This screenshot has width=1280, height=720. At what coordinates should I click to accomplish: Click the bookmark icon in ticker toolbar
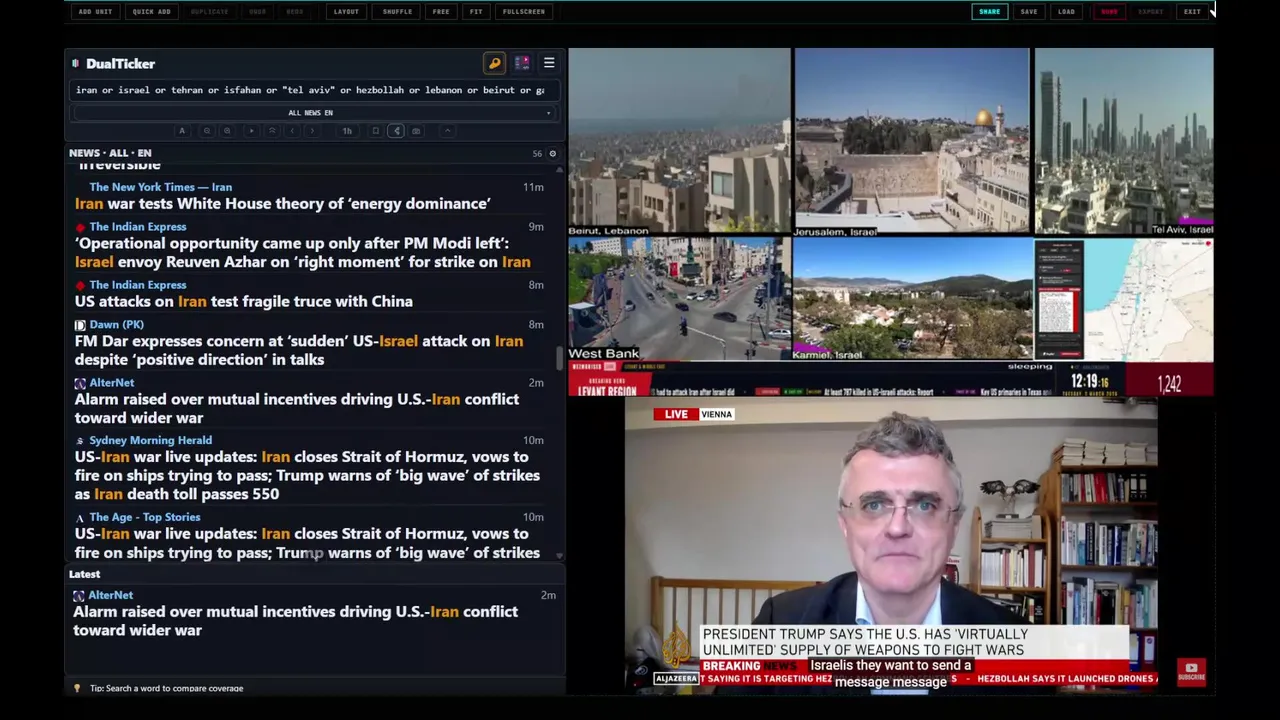point(376,131)
